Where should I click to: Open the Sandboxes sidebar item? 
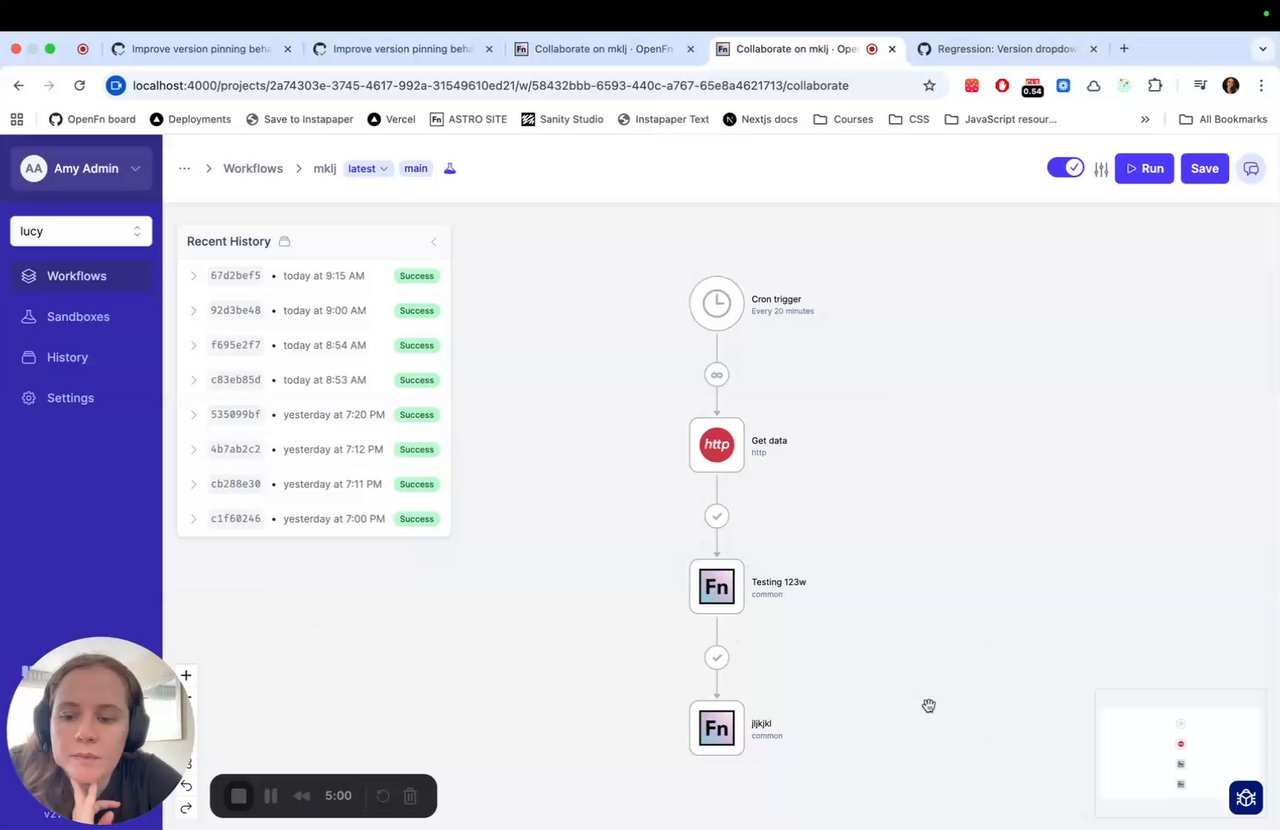pos(81,317)
